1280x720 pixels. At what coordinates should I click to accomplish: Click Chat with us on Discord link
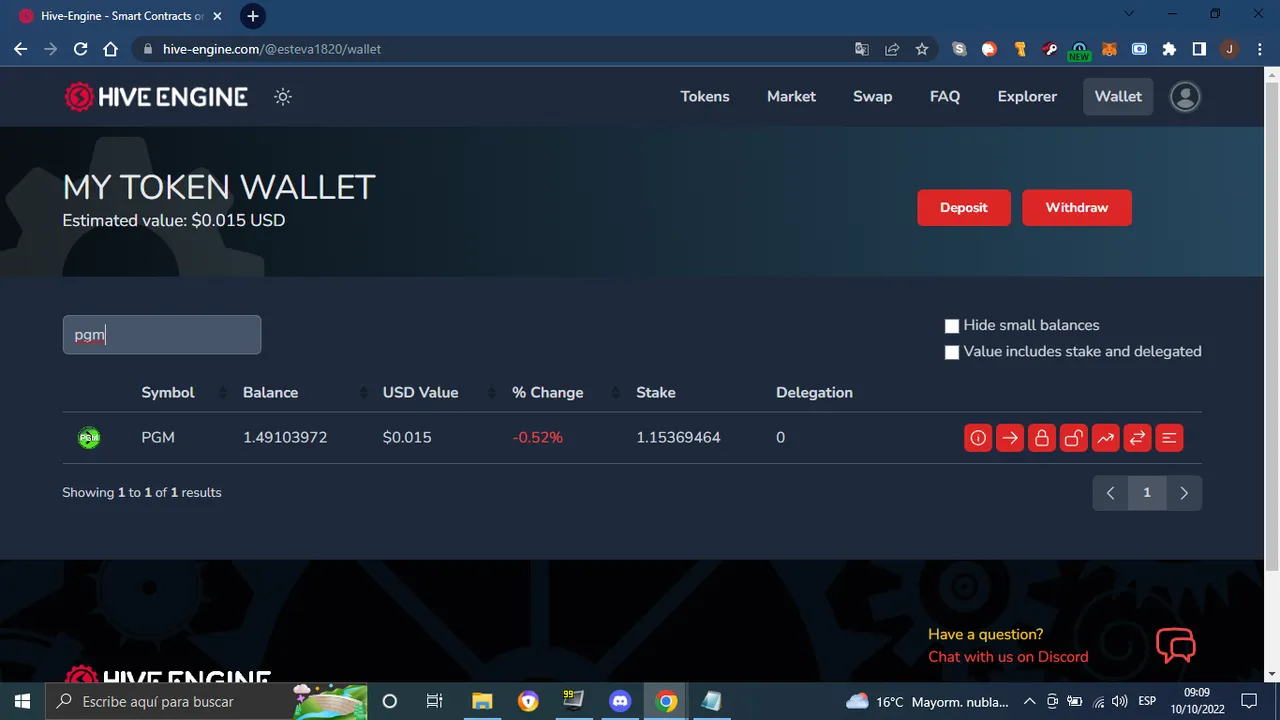[x=1008, y=657]
